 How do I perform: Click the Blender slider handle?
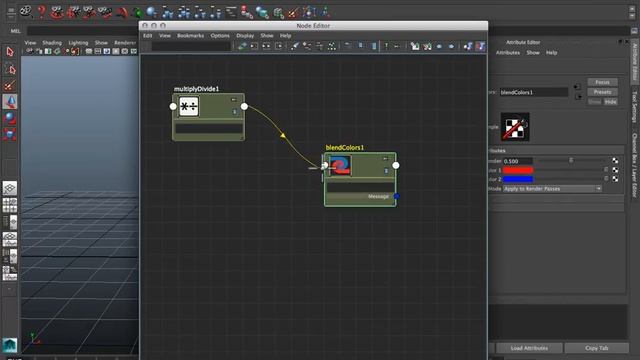click(571, 161)
